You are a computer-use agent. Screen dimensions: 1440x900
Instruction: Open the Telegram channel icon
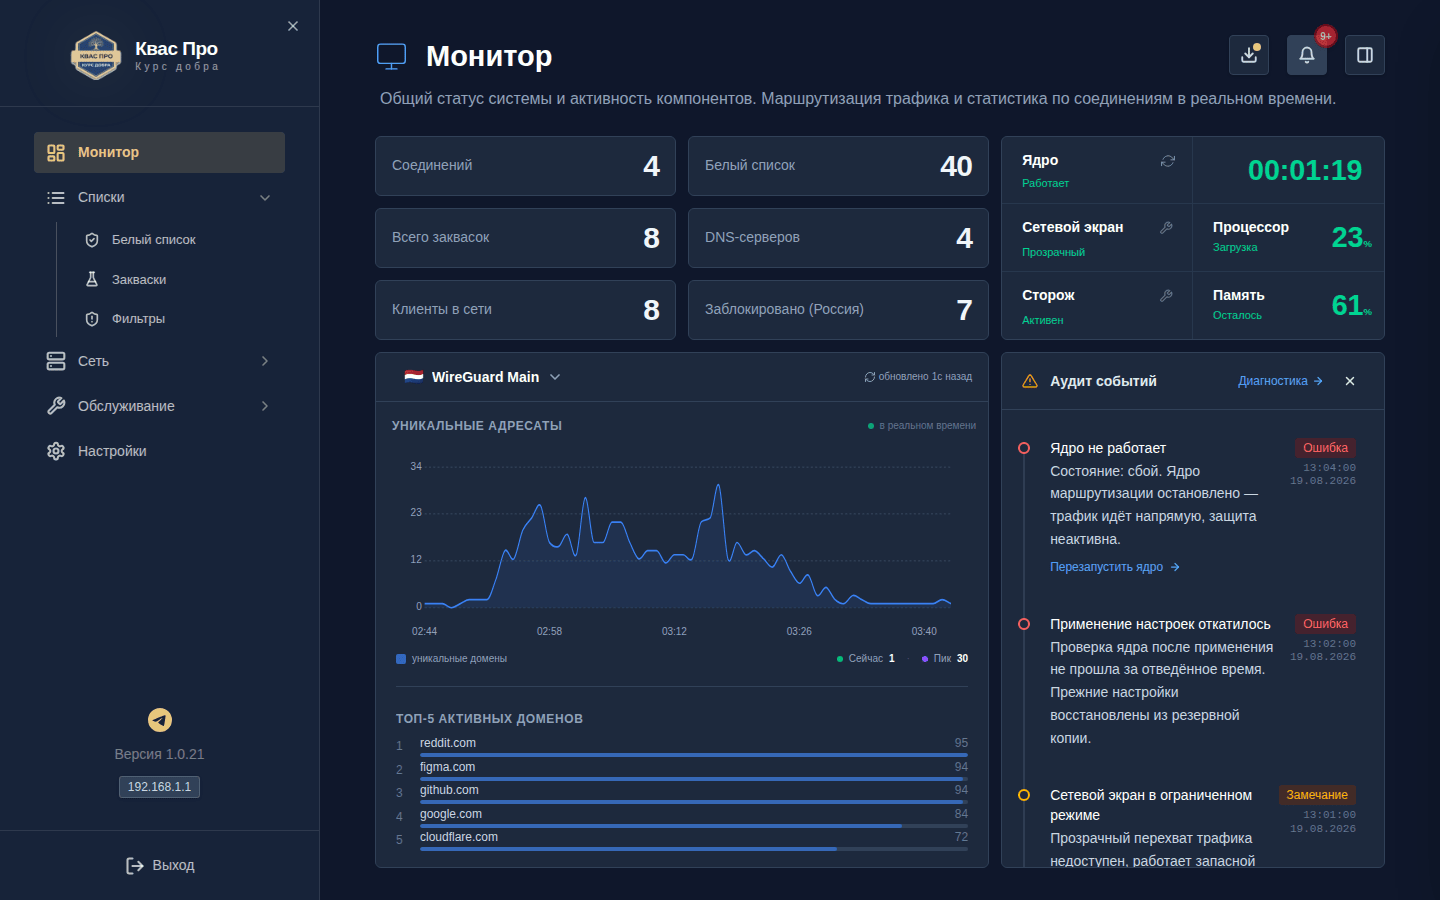tap(160, 720)
